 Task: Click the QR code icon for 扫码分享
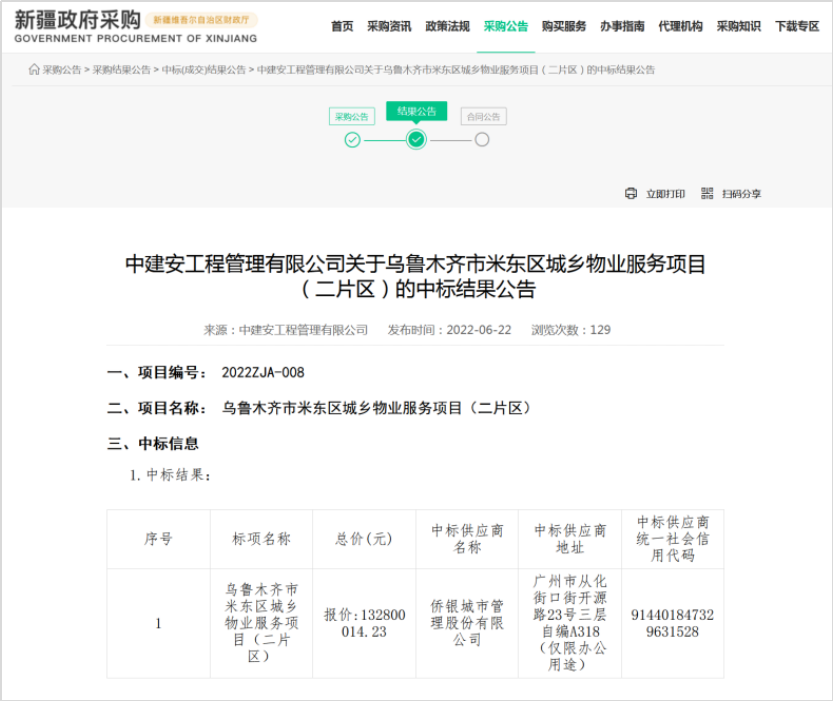(x=707, y=193)
